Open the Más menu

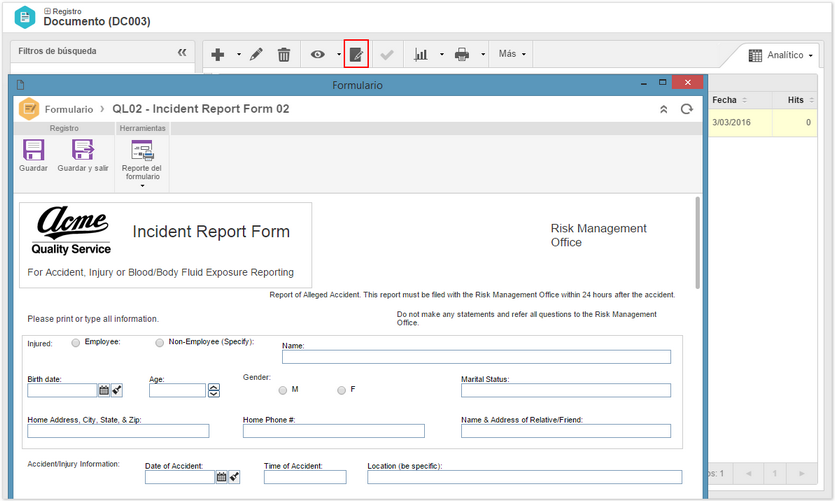pyautogui.click(x=512, y=54)
